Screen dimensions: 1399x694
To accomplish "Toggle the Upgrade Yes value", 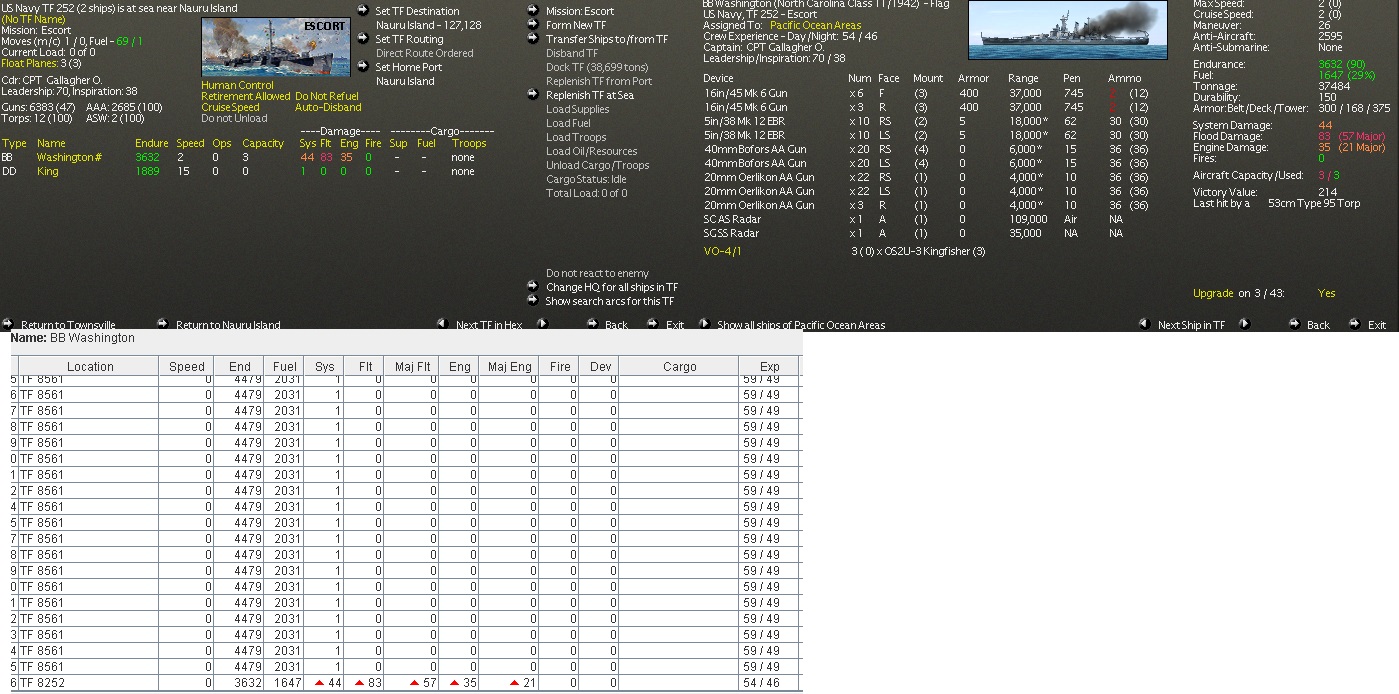I will pos(1327,293).
